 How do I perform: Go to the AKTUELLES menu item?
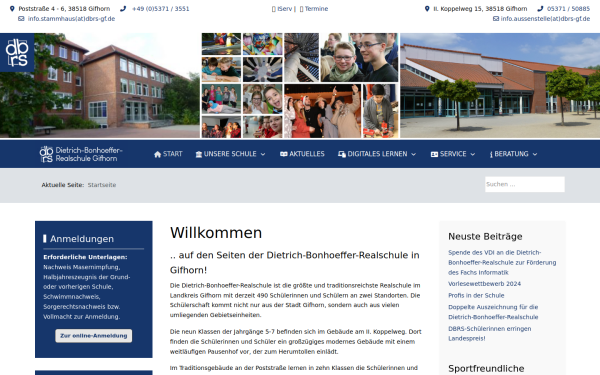[302, 154]
